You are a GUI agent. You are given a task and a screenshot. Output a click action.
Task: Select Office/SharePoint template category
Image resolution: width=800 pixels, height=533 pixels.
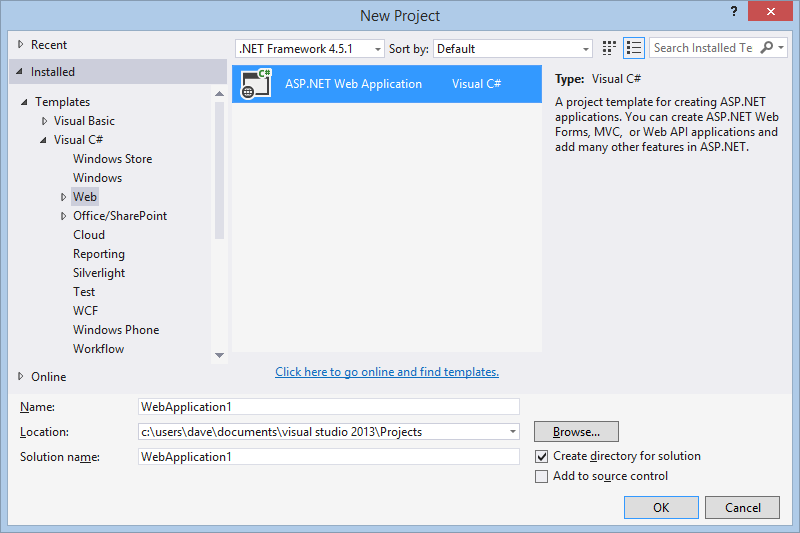tap(120, 216)
